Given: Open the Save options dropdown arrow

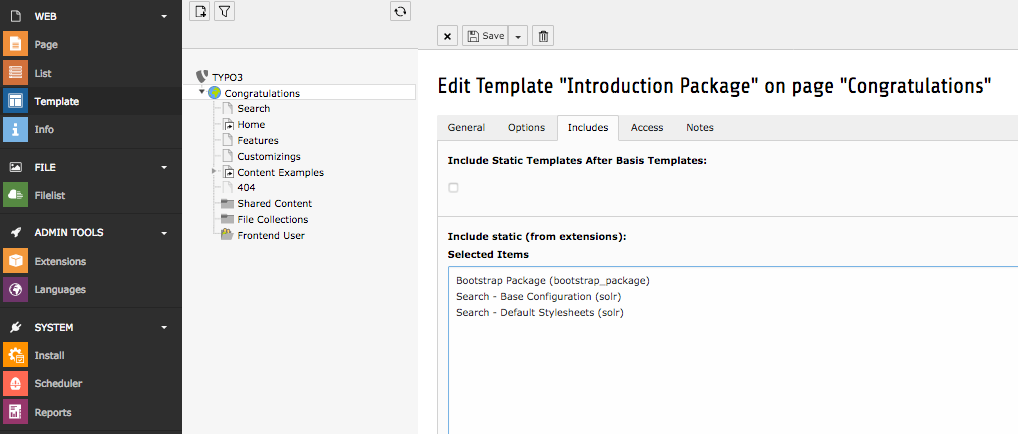Looking at the screenshot, I should [x=517, y=36].
